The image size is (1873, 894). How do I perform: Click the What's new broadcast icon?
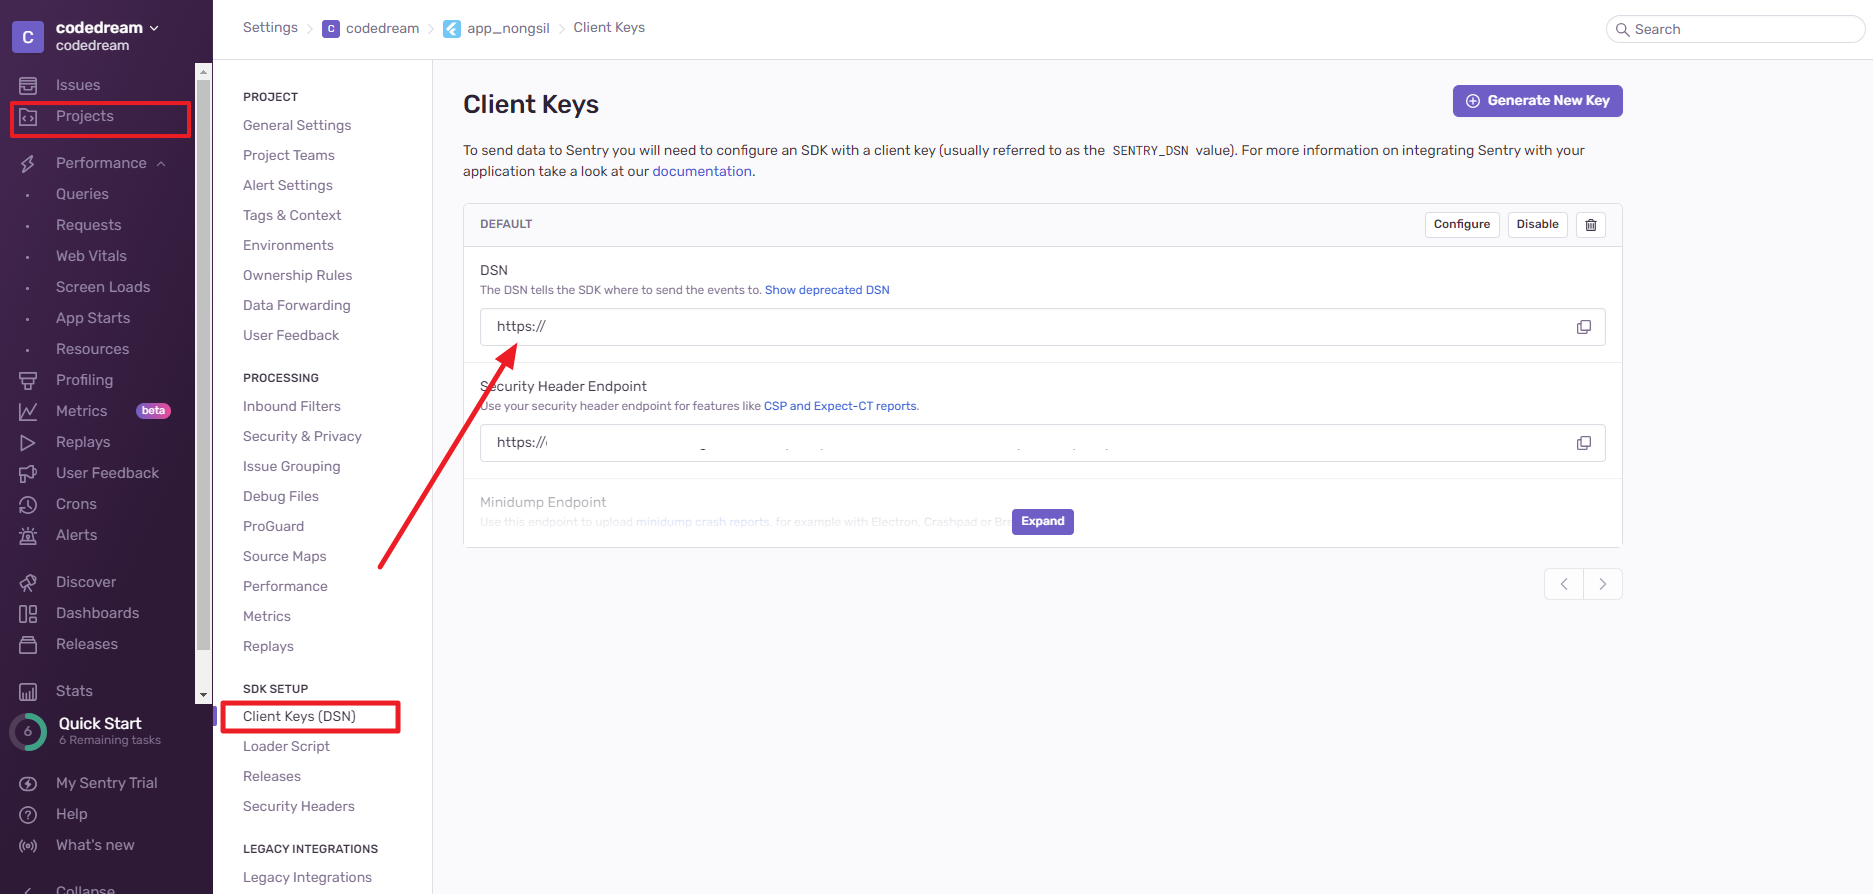[x=28, y=845]
